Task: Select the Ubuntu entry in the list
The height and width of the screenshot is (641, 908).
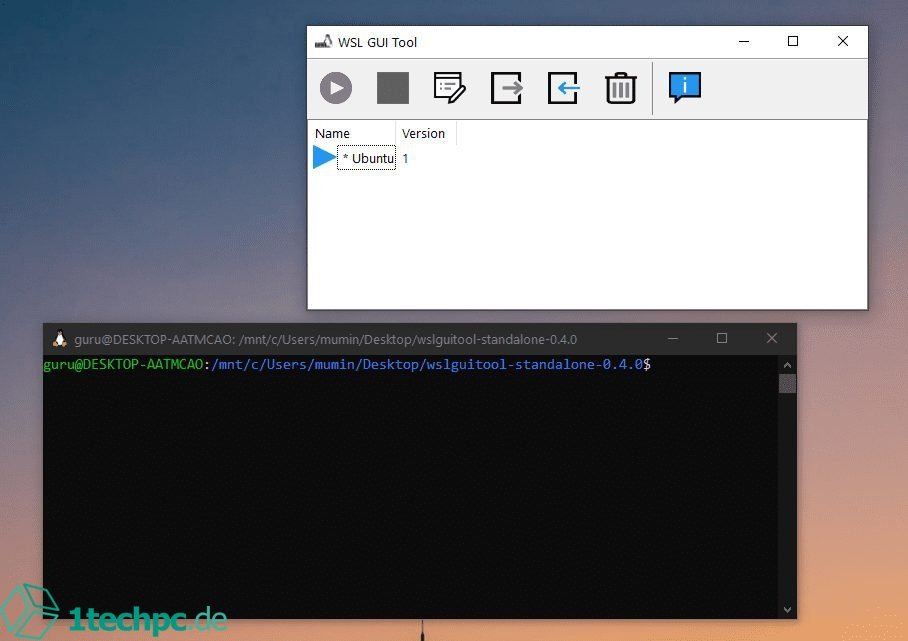Action: click(366, 158)
